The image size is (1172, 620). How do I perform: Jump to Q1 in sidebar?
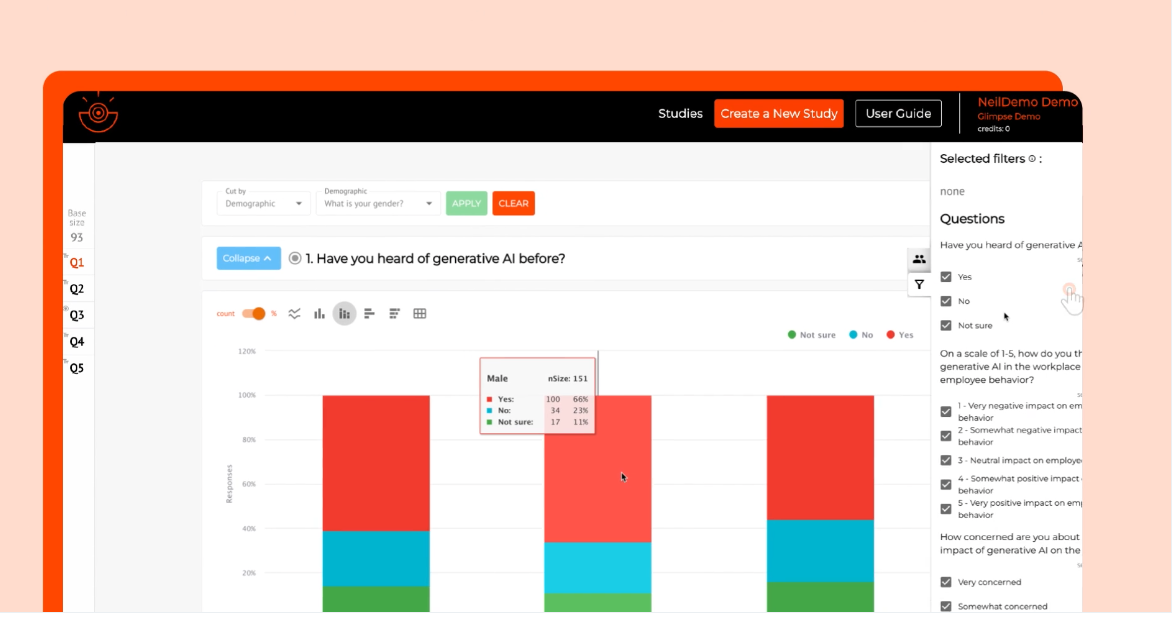[x=77, y=263]
